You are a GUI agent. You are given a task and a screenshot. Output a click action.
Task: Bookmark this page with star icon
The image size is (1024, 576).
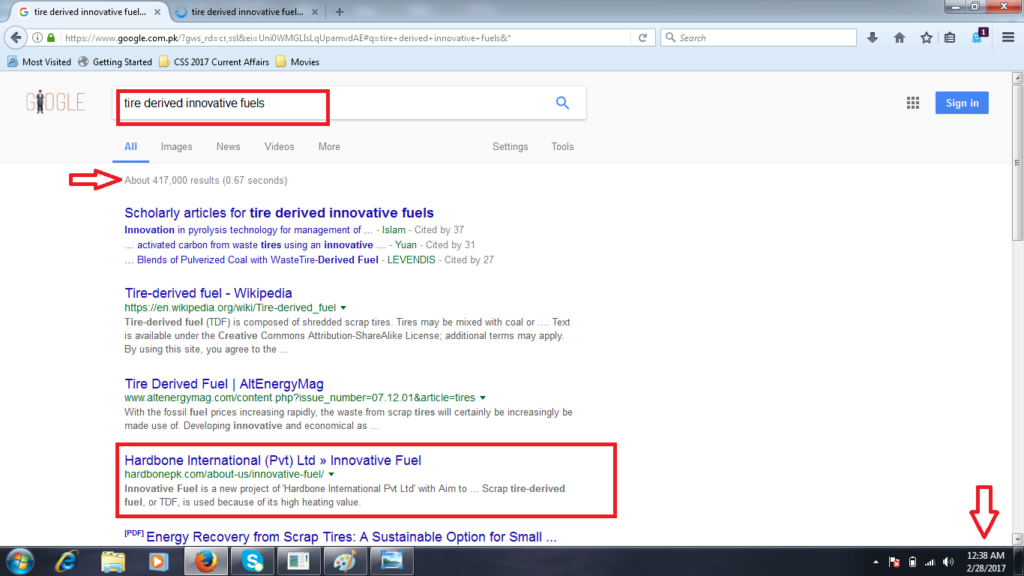click(x=926, y=38)
